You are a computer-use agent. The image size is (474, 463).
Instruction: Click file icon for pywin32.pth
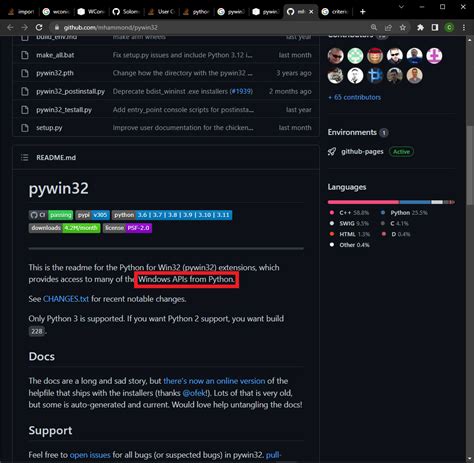pyautogui.click(x=24, y=73)
